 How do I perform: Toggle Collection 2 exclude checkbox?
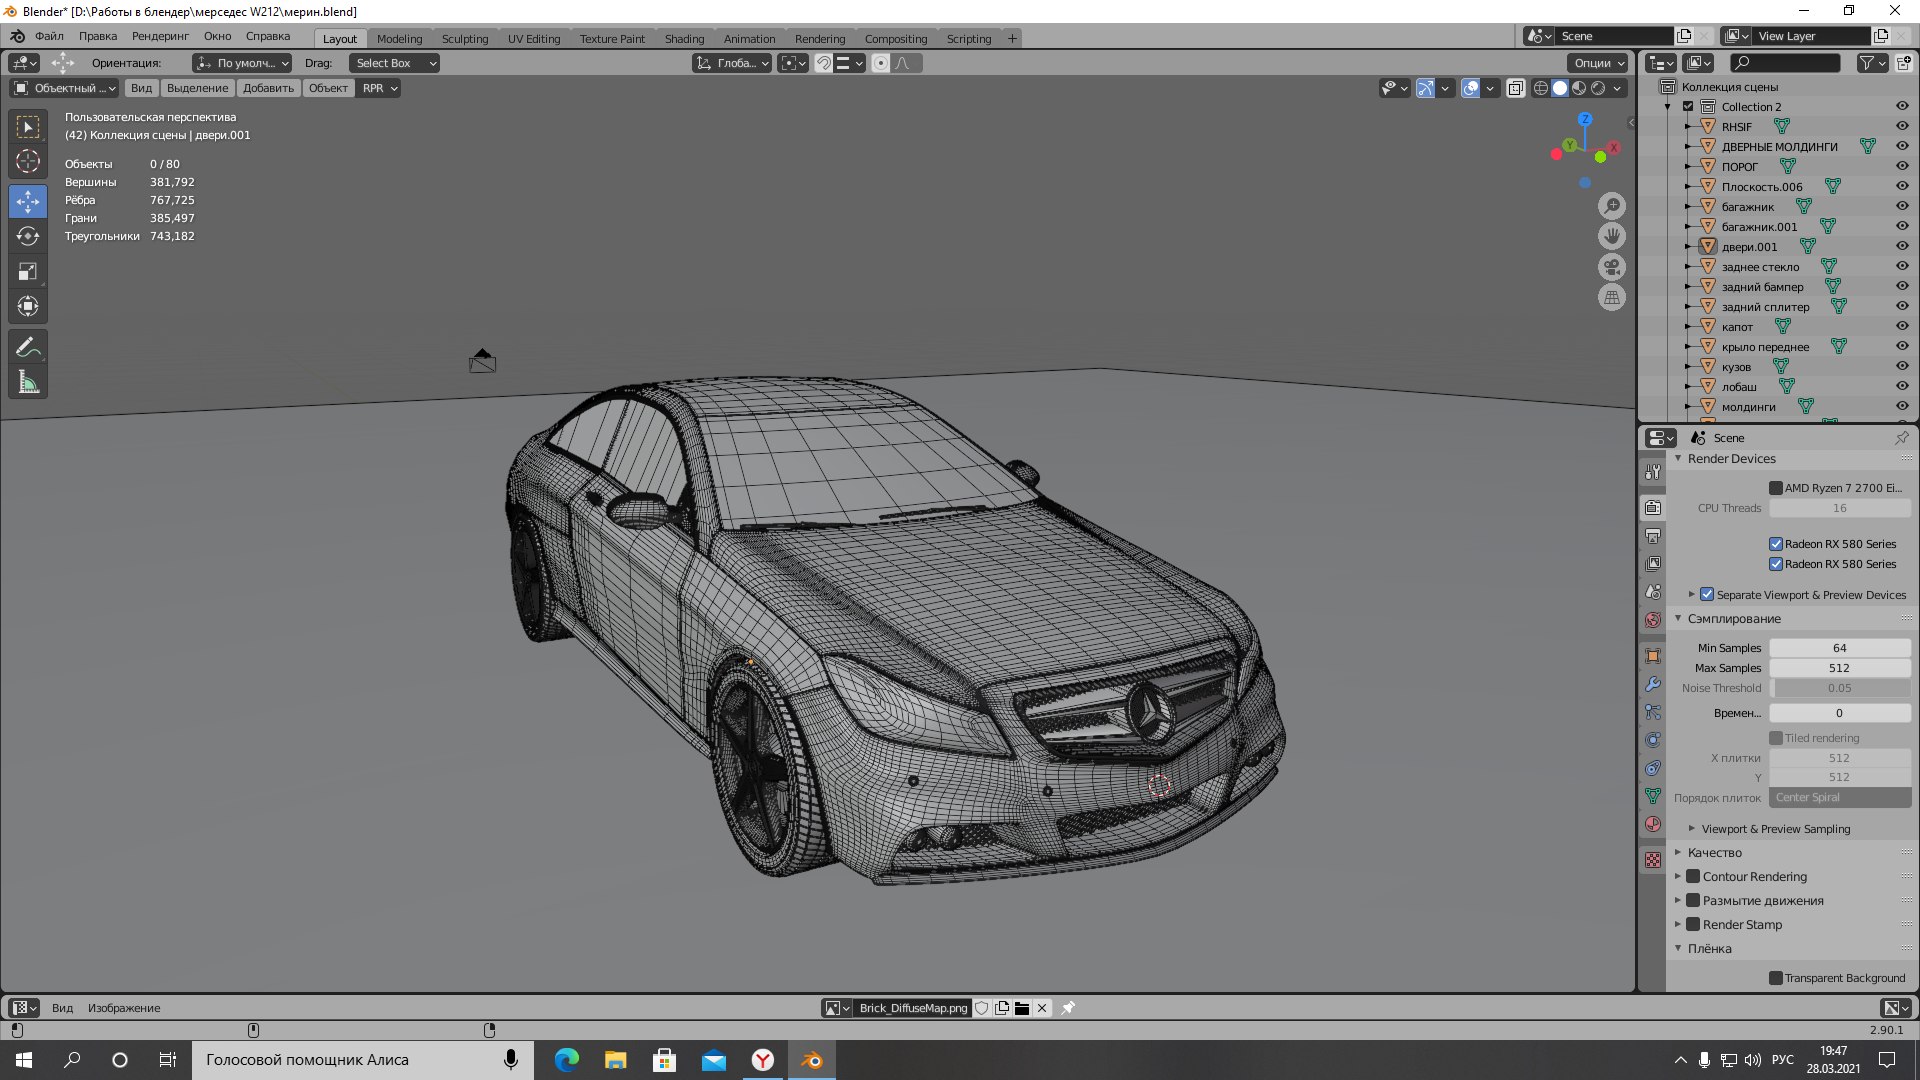click(x=1688, y=106)
